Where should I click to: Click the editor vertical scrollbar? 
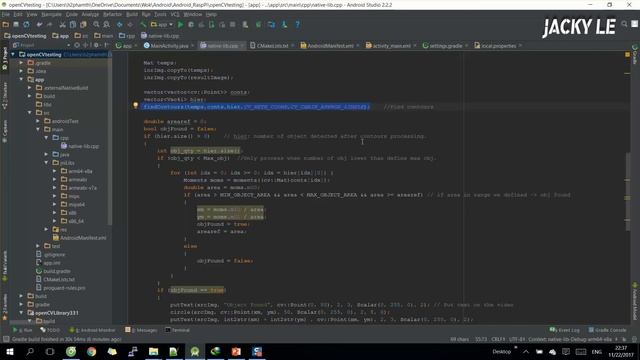pyautogui.click(x=627, y=192)
